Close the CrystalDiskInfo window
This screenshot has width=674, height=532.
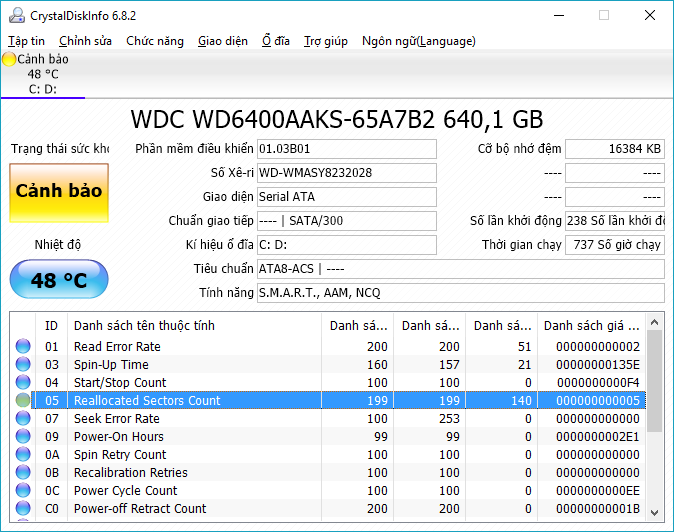click(650, 15)
